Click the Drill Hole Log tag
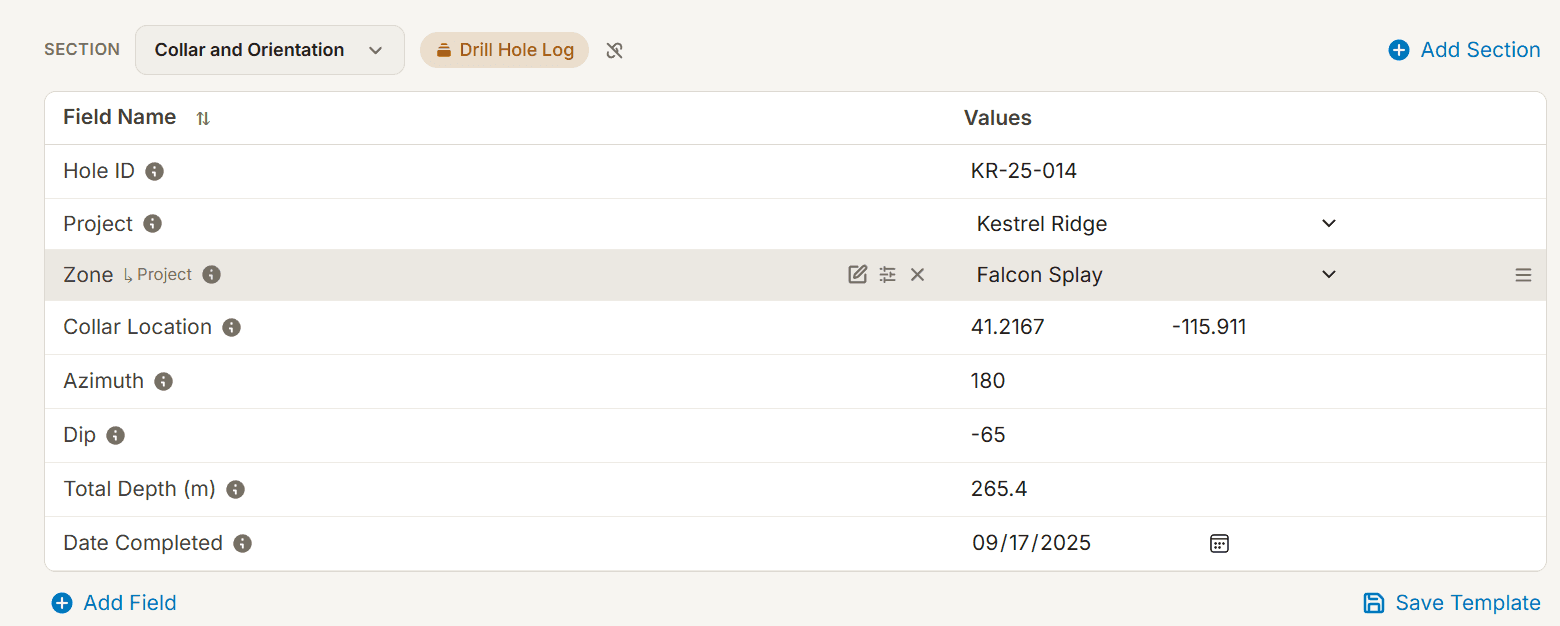 [504, 50]
